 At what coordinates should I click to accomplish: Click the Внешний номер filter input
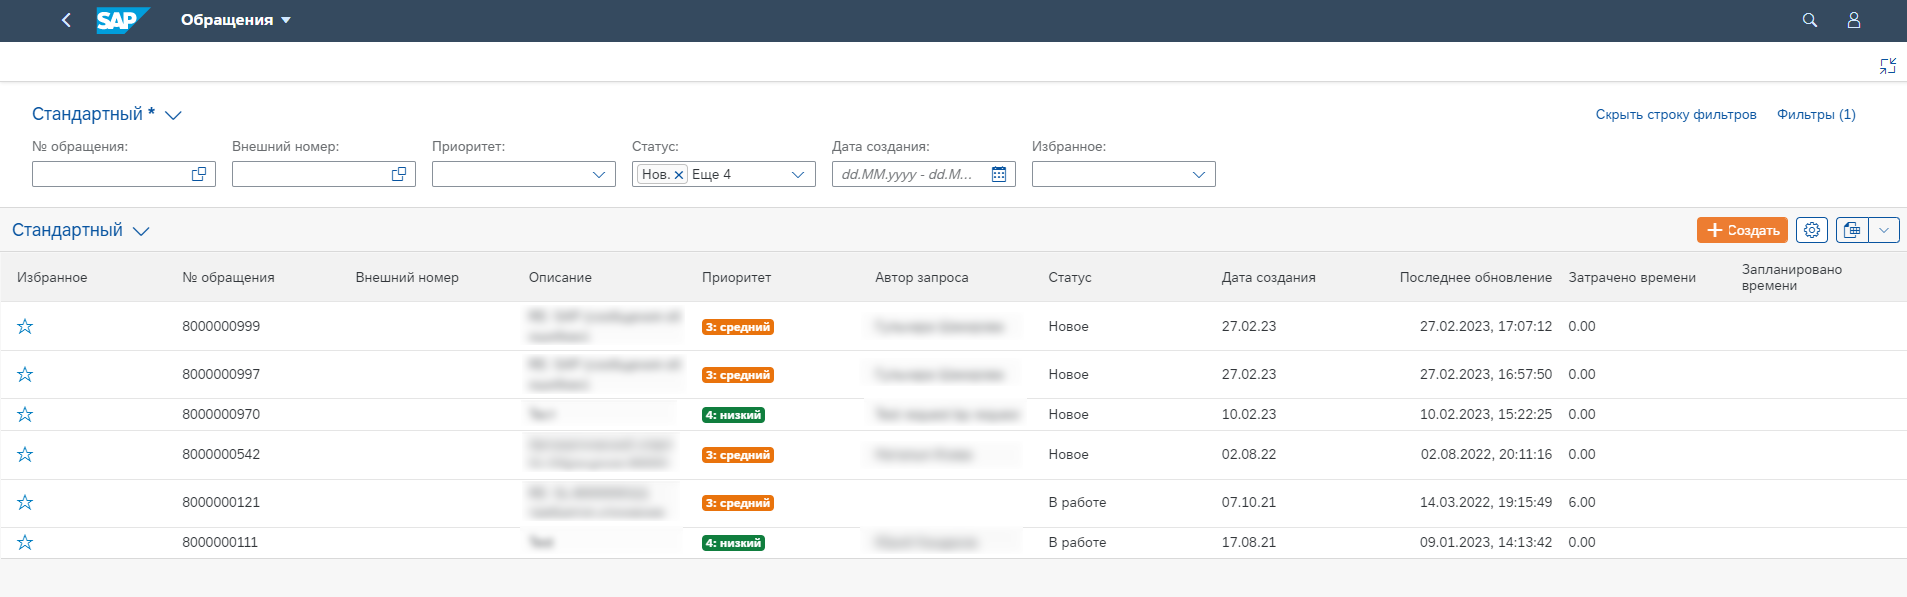[310, 174]
